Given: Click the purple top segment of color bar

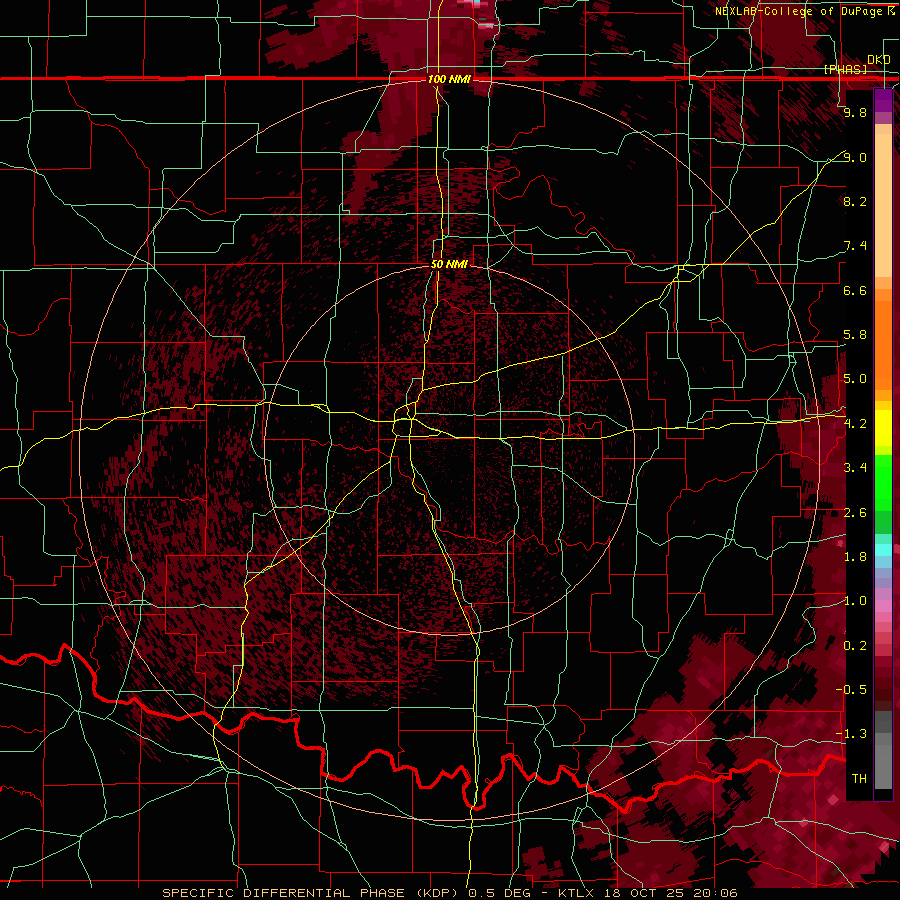Looking at the screenshot, I should tap(883, 100).
